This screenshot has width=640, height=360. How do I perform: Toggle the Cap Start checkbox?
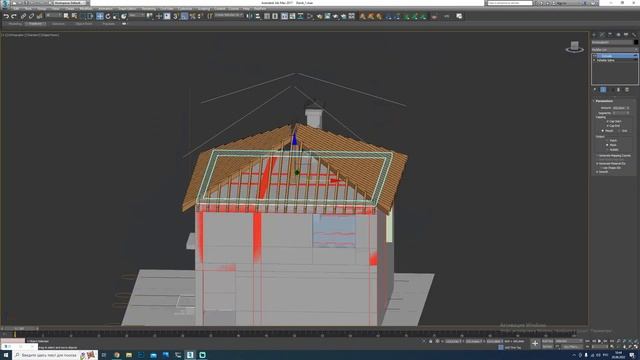pos(607,121)
